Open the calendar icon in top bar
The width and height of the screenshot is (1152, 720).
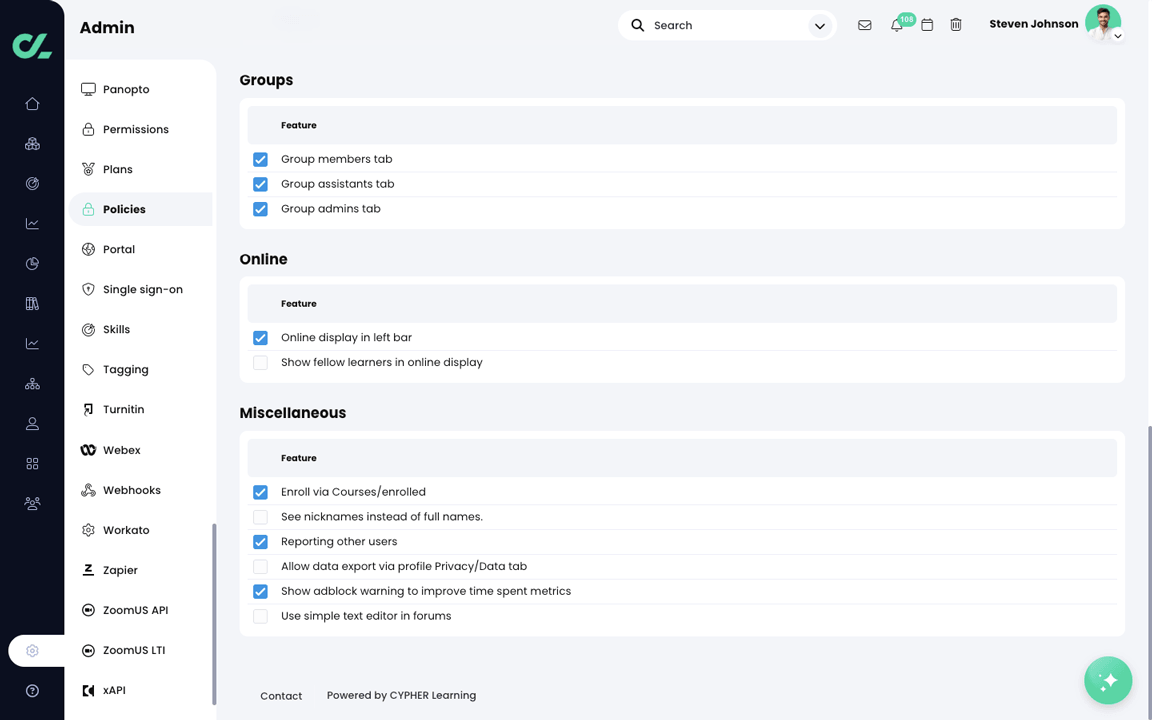(927, 25)
